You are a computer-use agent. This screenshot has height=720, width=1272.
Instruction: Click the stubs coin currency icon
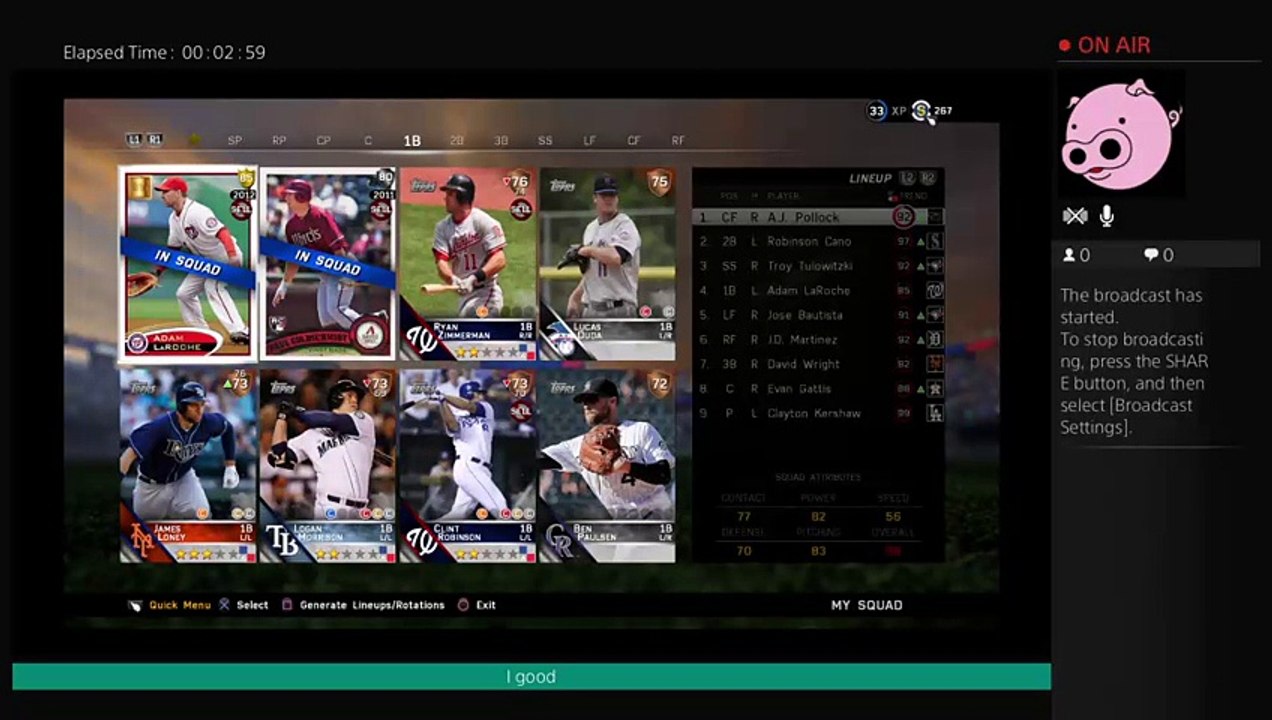tap(921, 111)
